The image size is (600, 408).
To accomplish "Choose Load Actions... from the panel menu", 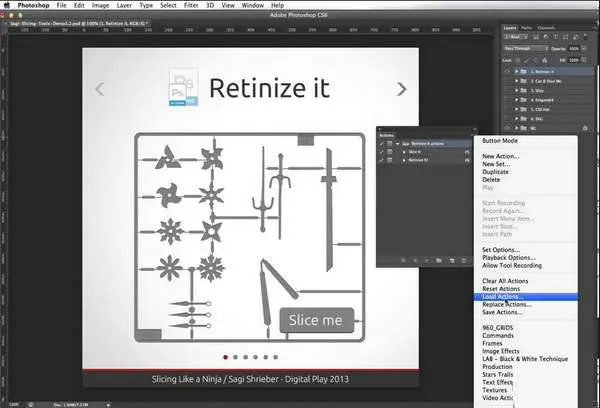I will coord(526,297).
